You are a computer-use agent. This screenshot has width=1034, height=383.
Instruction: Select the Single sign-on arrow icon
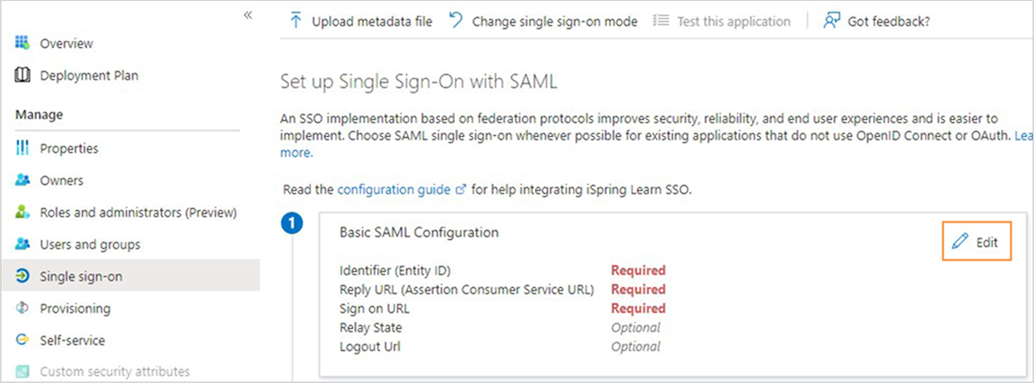[22, 276]
